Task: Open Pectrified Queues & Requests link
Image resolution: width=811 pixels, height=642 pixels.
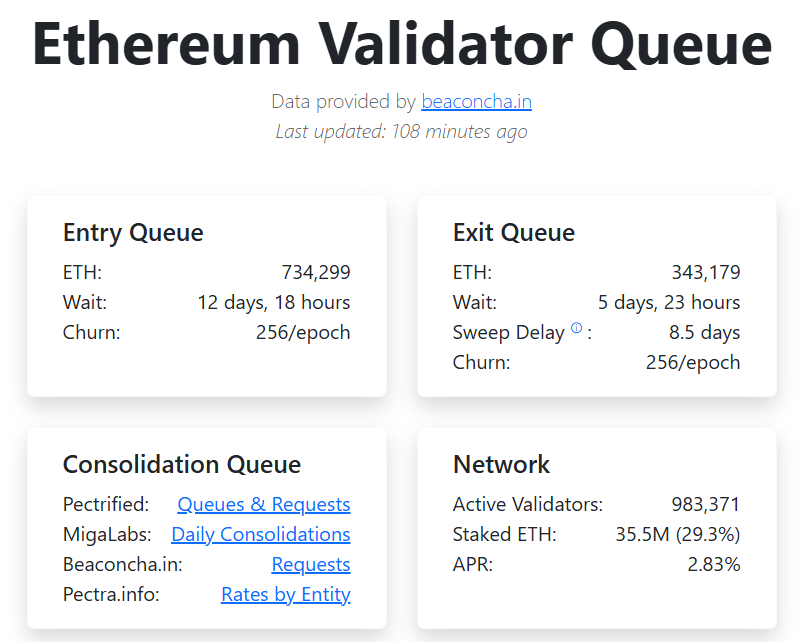Action: click(264, 504)
